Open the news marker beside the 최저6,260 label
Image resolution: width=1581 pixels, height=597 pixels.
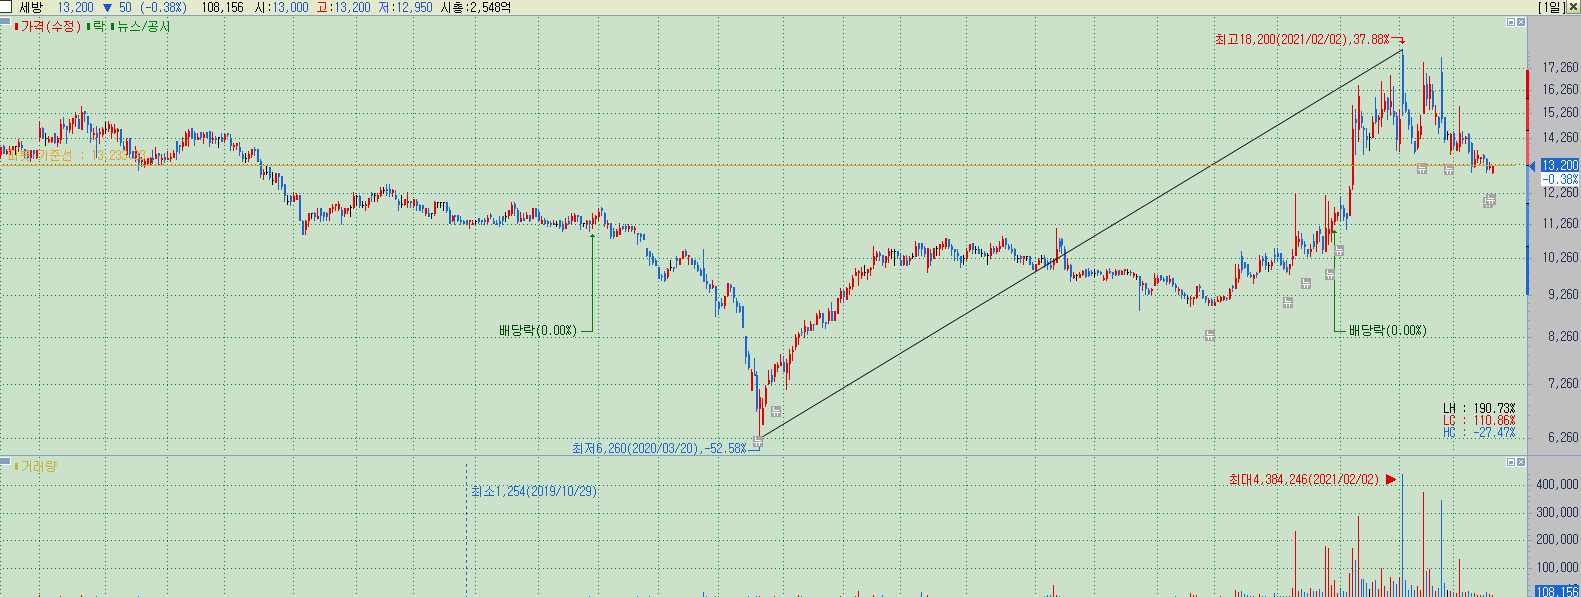tap(757, 441)
